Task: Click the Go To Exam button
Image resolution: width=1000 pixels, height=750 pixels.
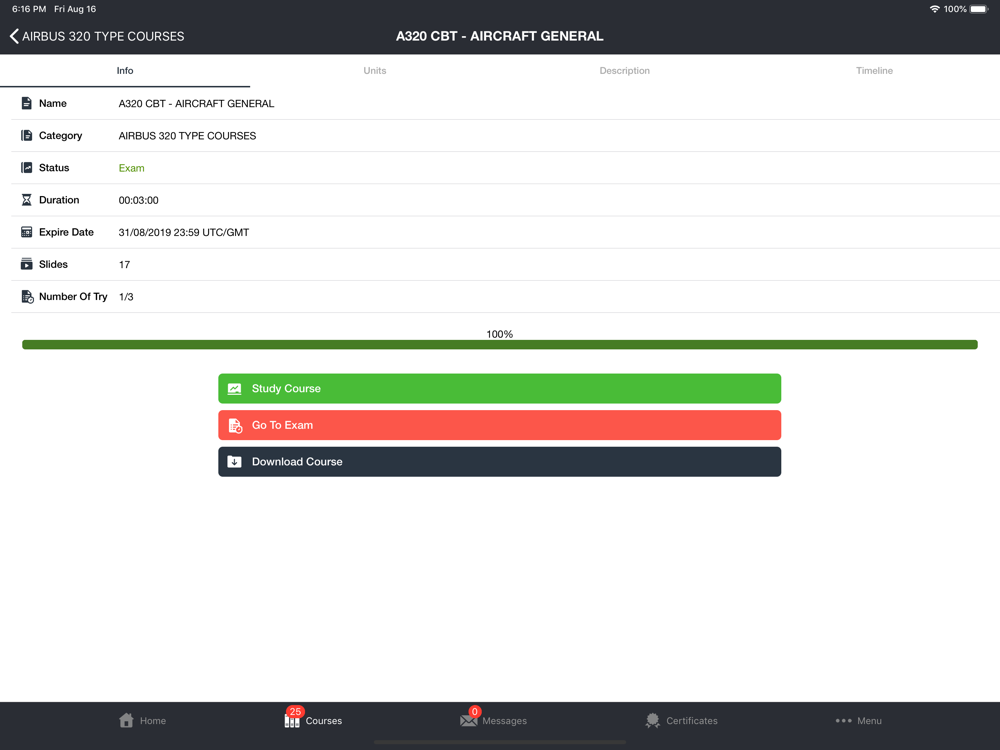Action: pyautogui.click(x=499, y=425)
